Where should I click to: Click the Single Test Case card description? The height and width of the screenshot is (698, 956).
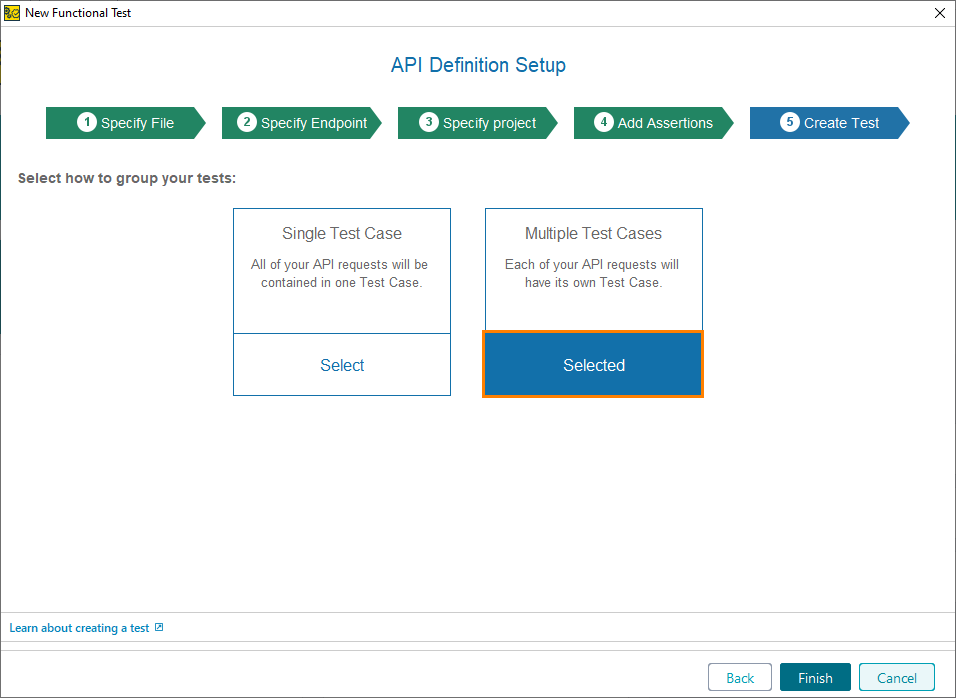(x=341, y=273)
